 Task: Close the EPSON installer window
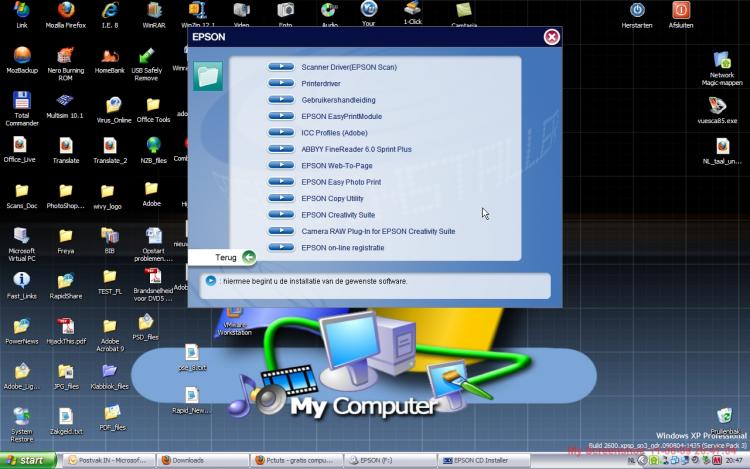(x=551, y=37)
